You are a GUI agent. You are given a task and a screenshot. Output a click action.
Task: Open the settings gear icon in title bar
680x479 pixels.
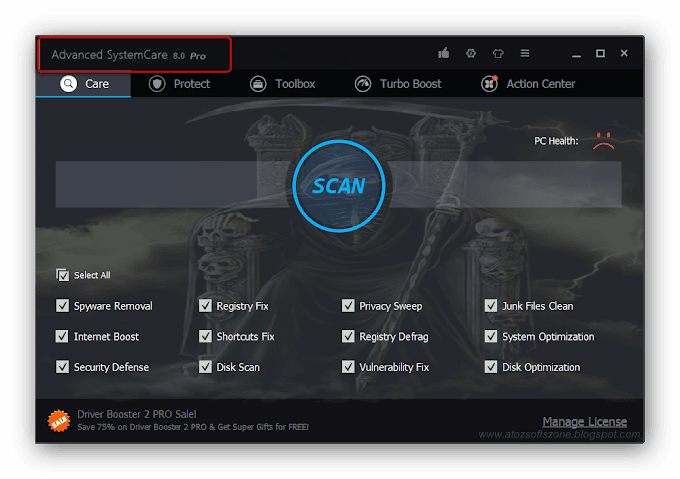tap(471, 53)
